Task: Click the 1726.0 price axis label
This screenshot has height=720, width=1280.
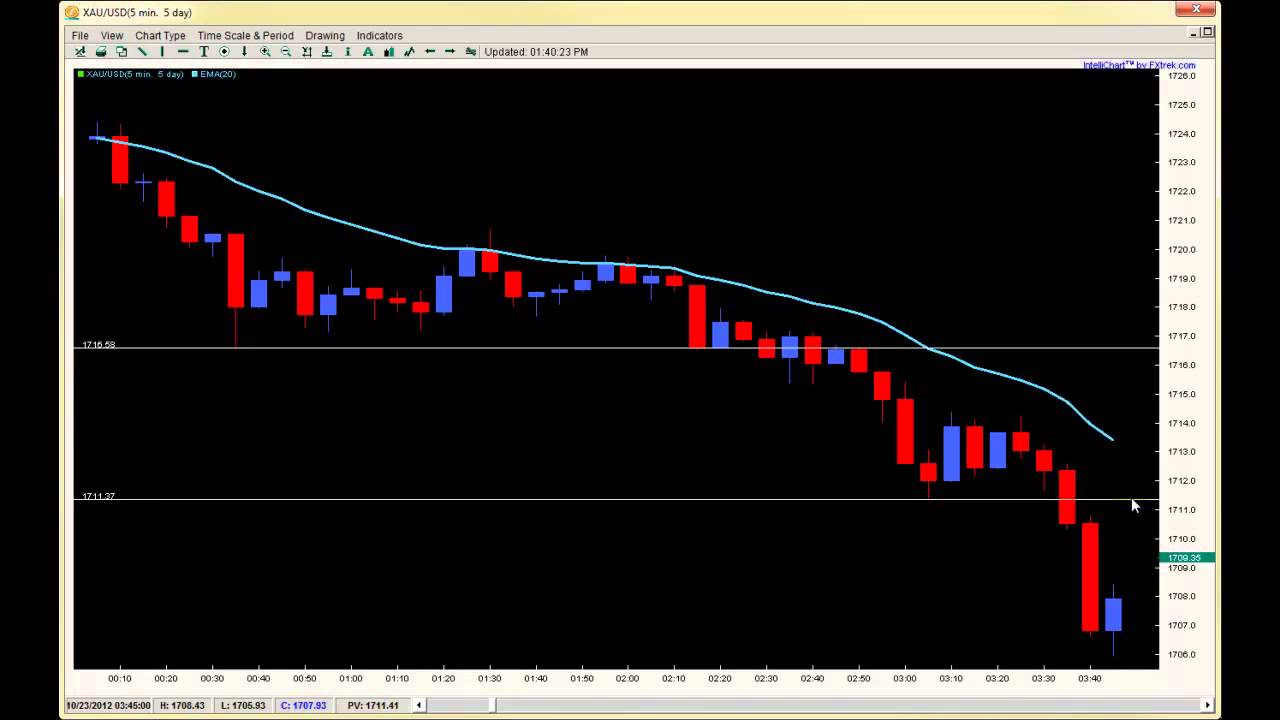Action: coord(1182,76)
